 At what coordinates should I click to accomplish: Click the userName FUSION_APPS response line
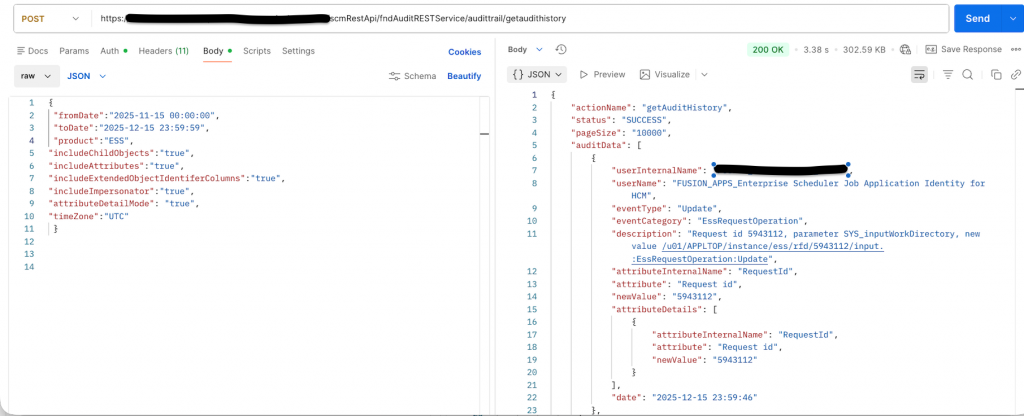tap(797, 189)
